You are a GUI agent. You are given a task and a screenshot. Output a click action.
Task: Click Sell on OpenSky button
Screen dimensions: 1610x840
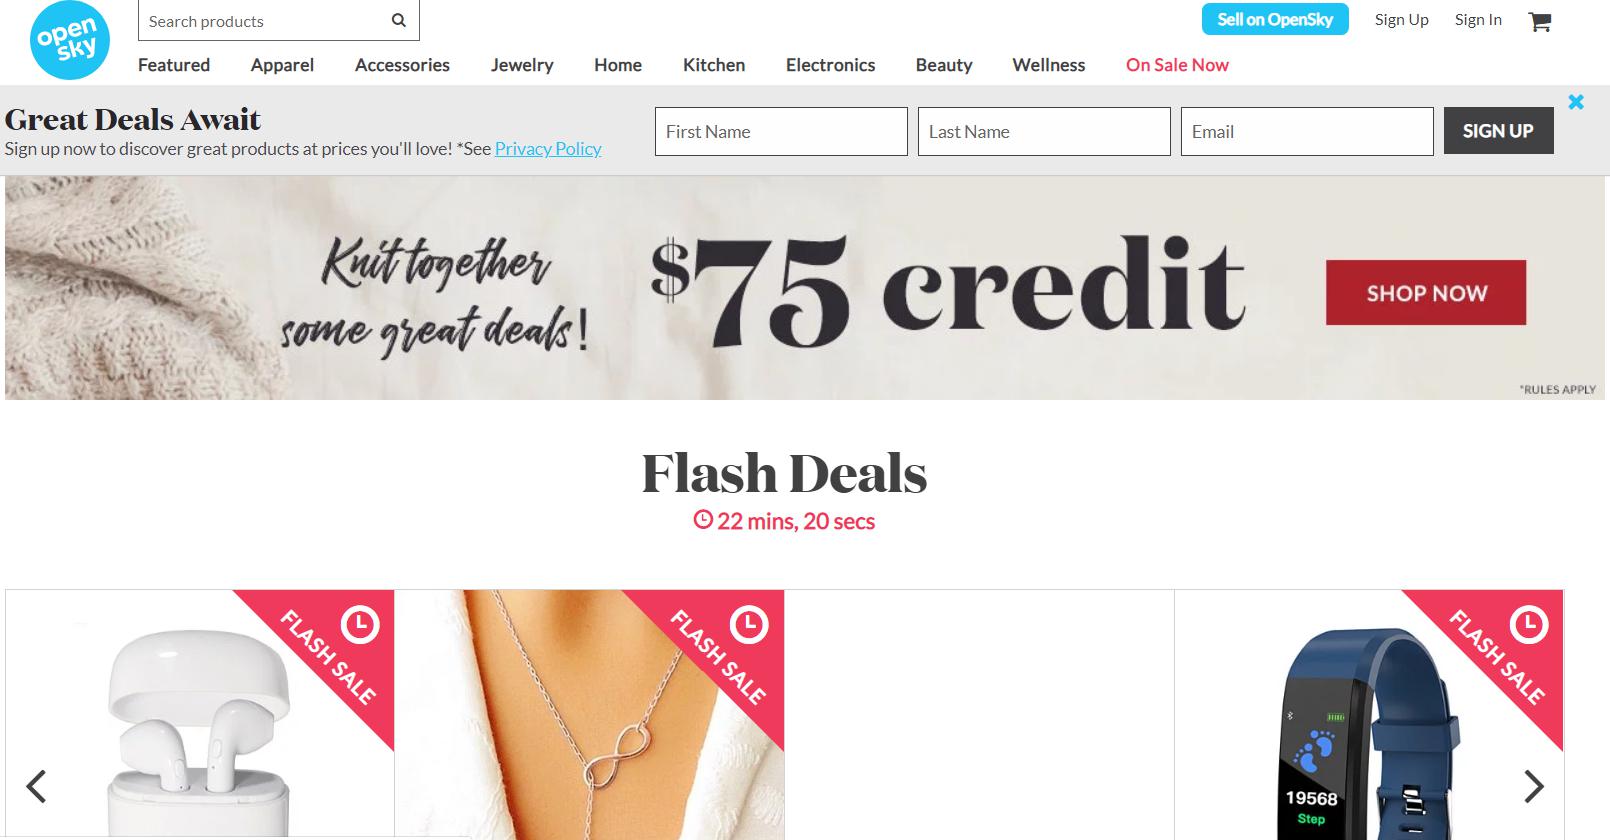point(1275,19)
